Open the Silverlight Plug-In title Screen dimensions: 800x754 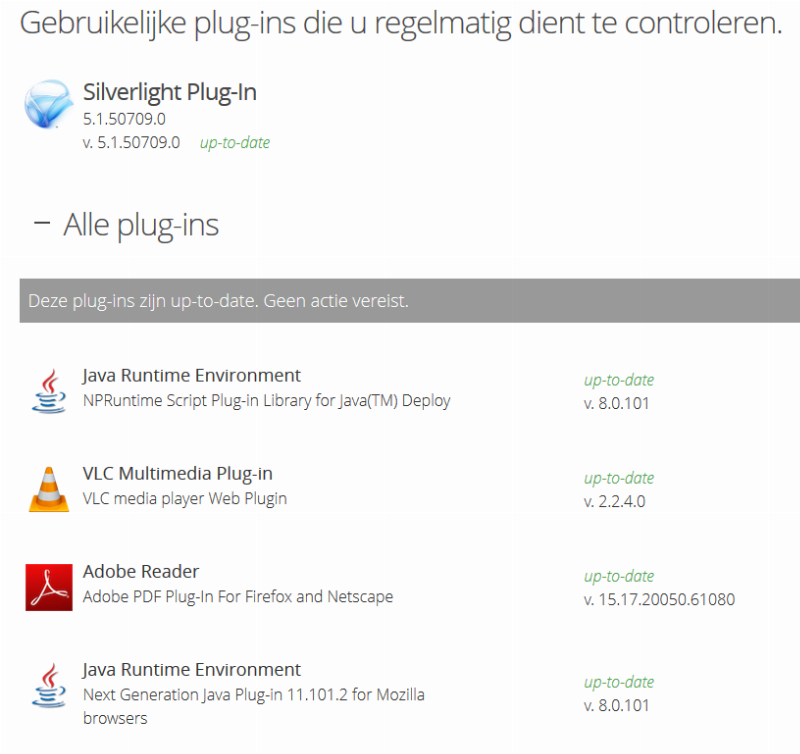pos(169,93)
